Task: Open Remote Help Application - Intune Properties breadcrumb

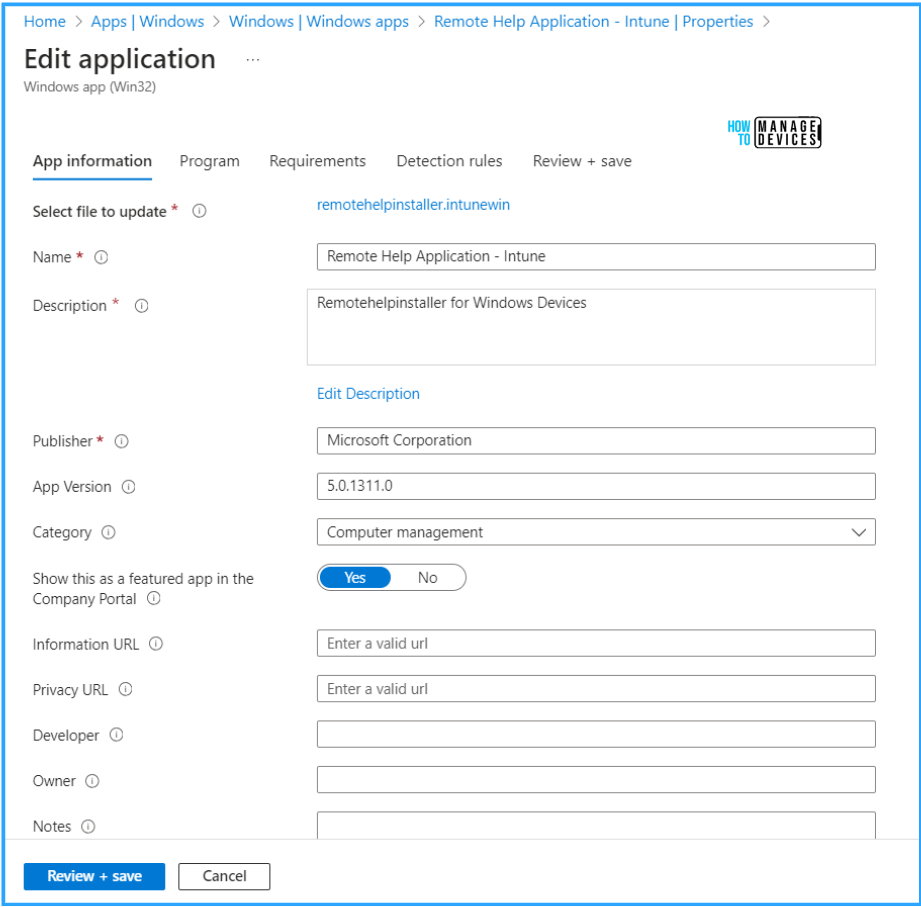Action: pos(593,22)
